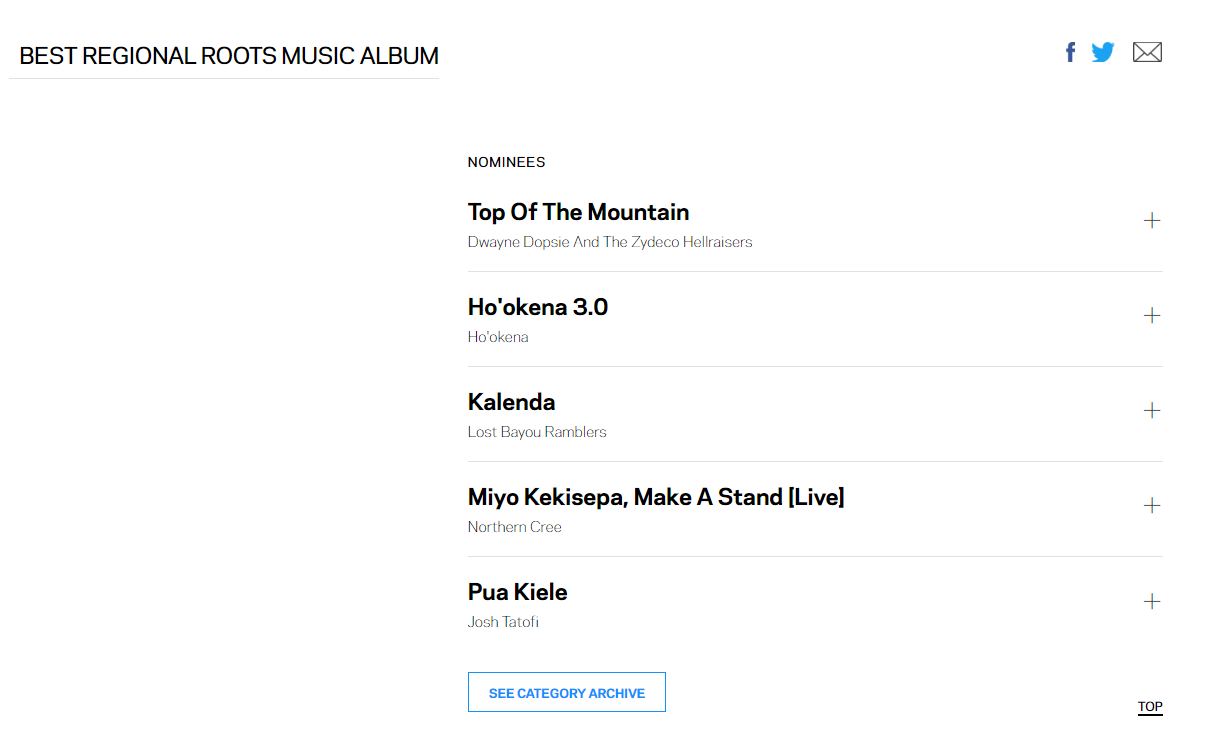Expand Top Of The Mountain plus icon
This screenshot has height=743, width=1206.
point(1152,221)
